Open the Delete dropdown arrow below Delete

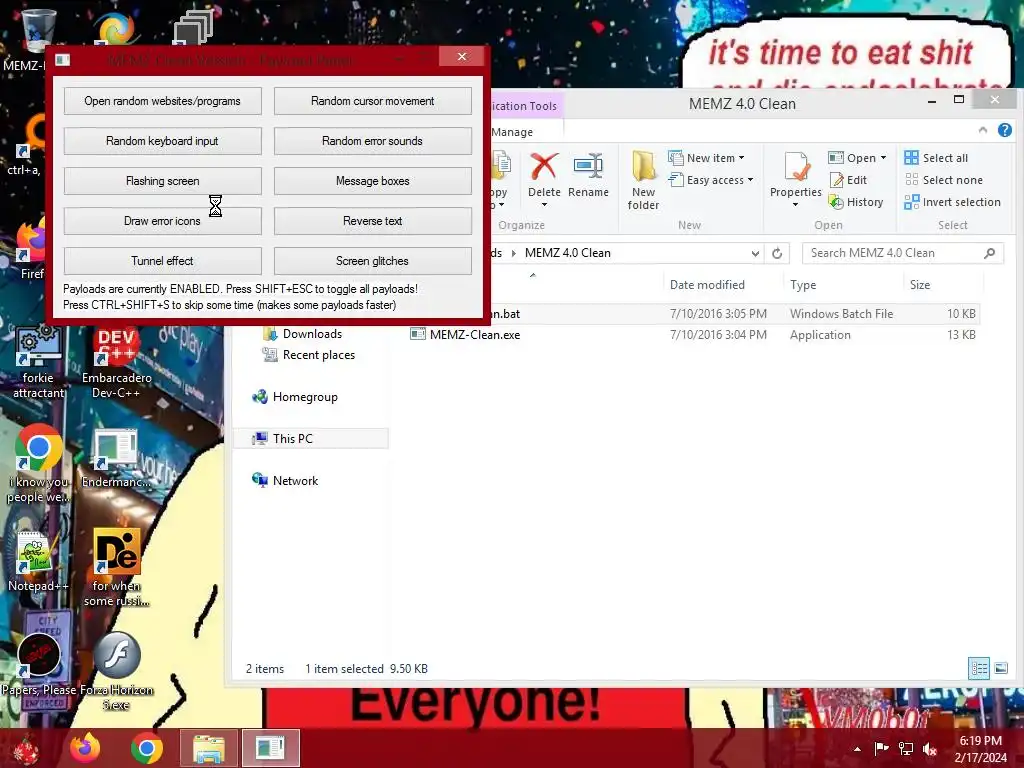(x=544, y=205)
